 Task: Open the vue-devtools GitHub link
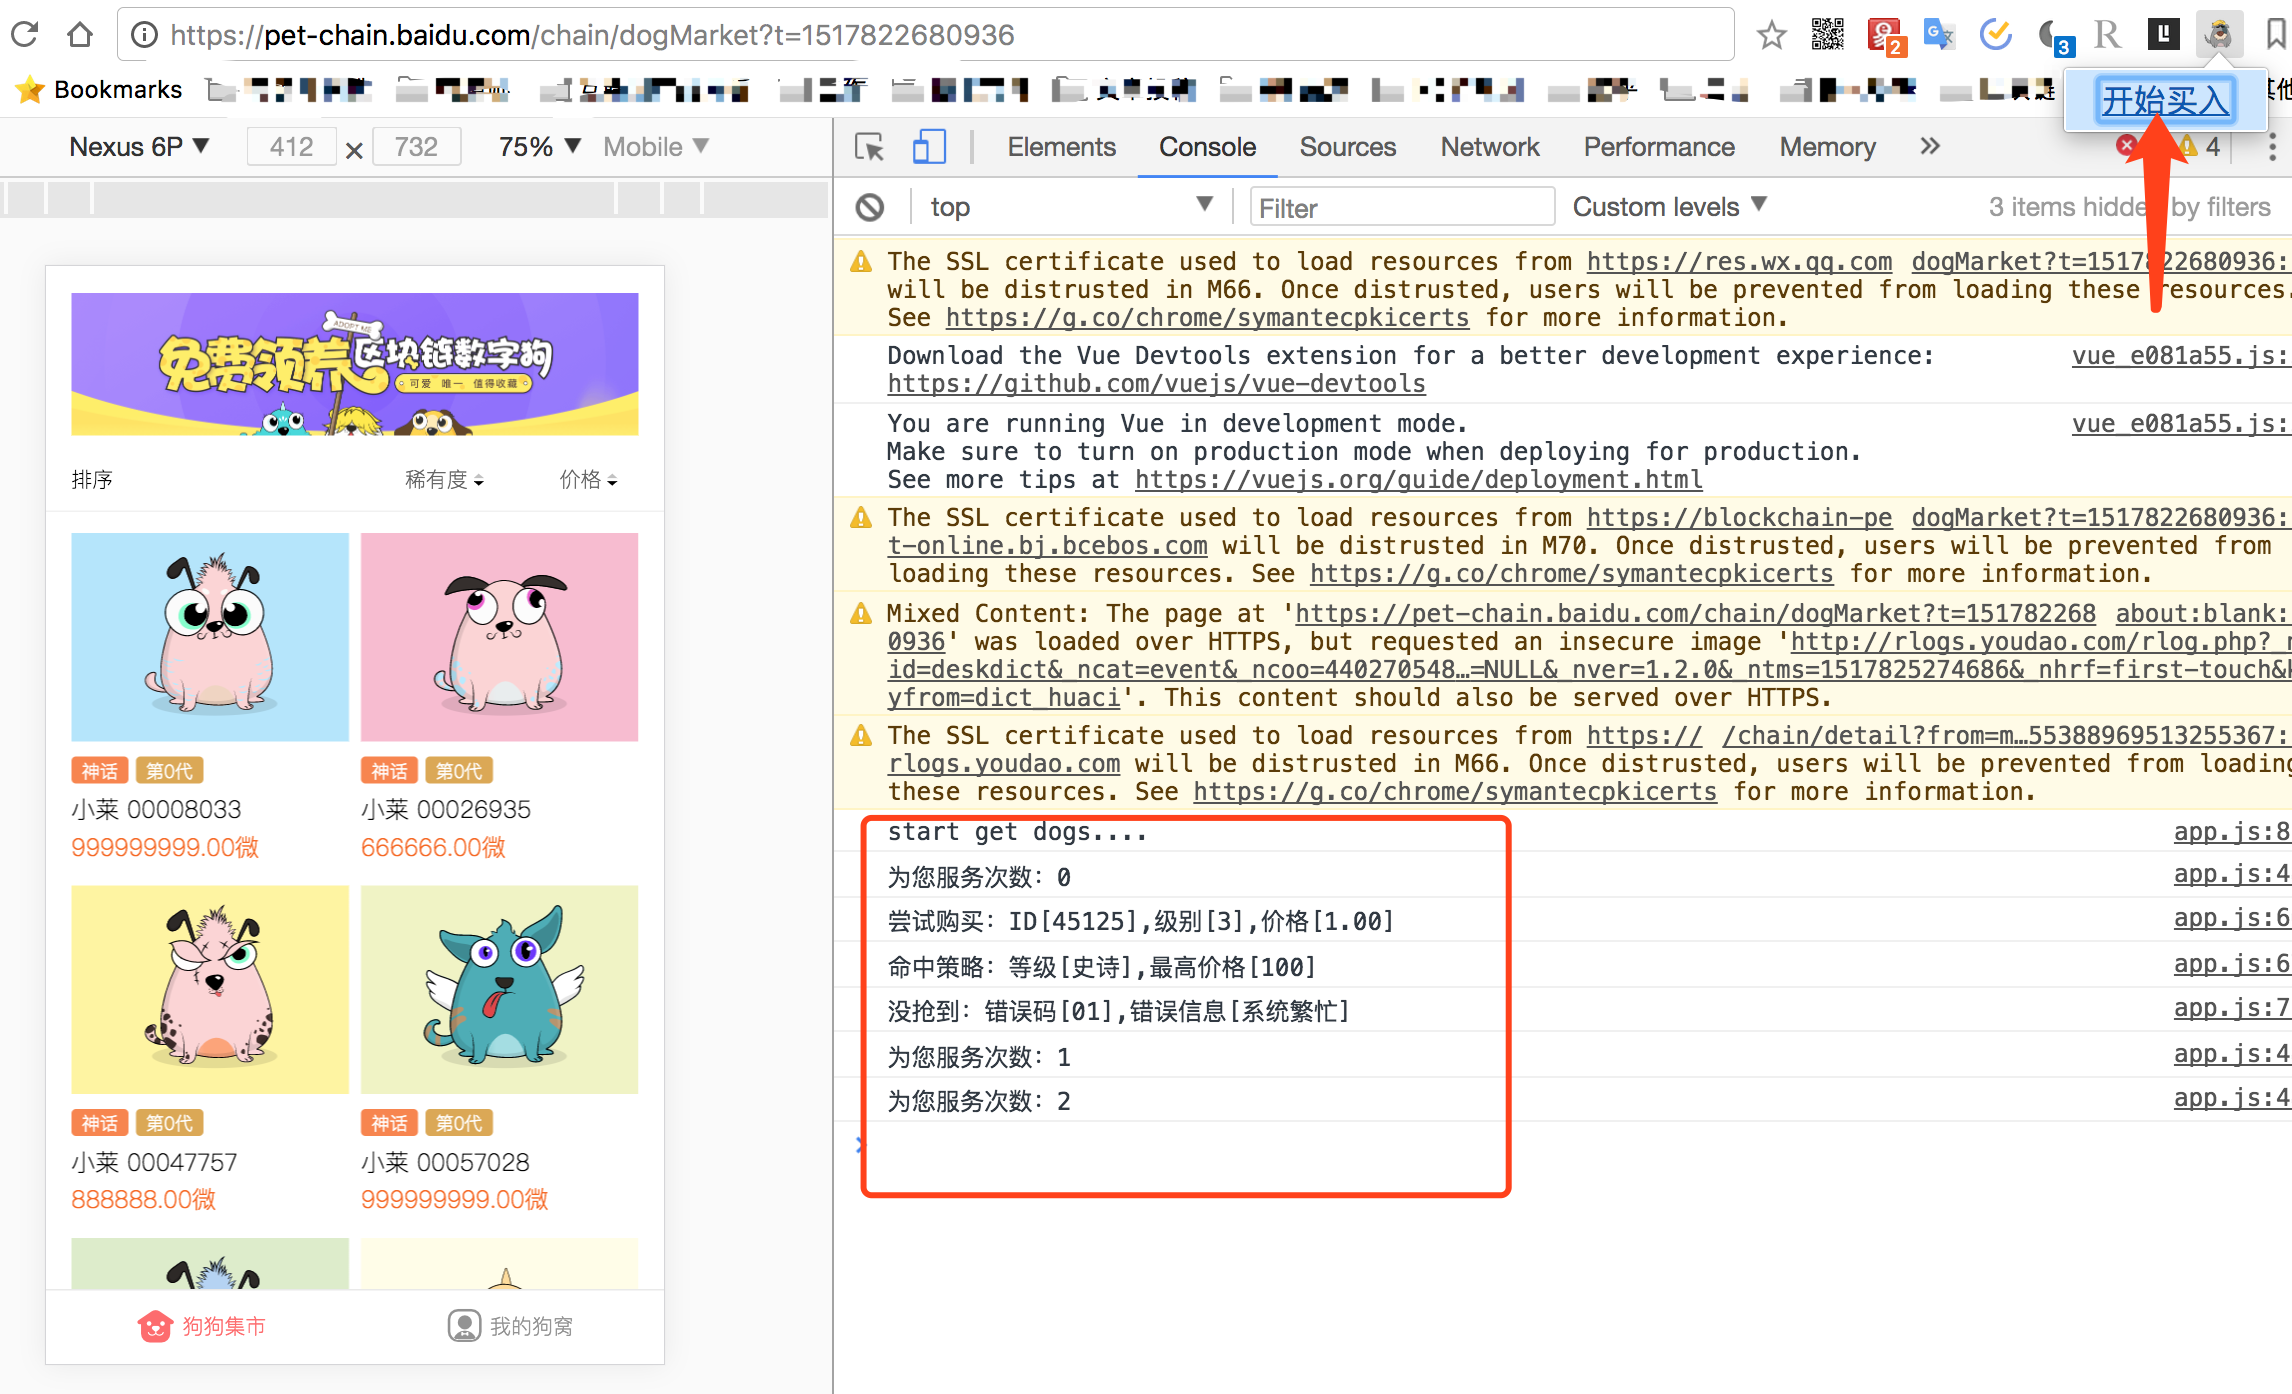point(1156,384)
